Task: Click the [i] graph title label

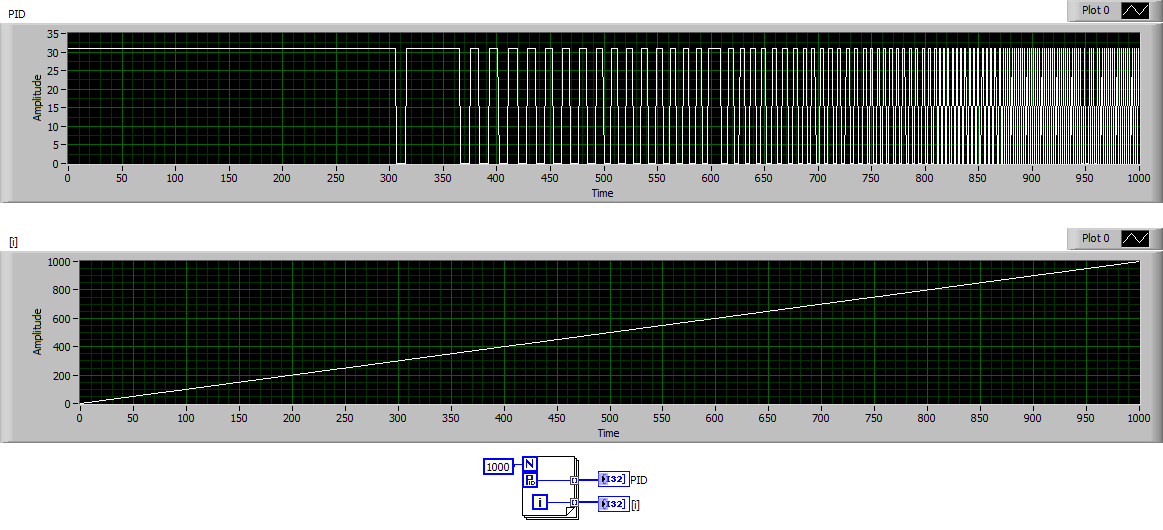Action: 13,242
